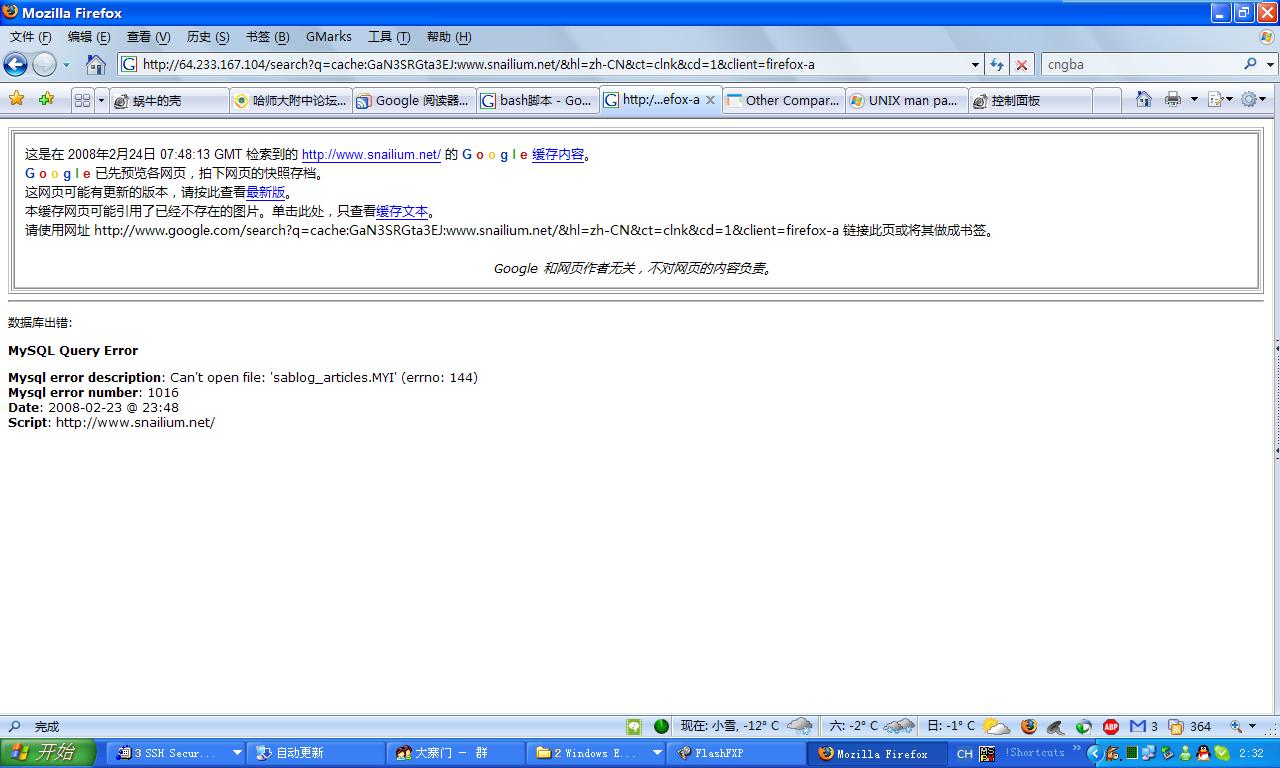Open the Windows 开始 Start button
Screen dimensions: 1280x768
(48, 753)
